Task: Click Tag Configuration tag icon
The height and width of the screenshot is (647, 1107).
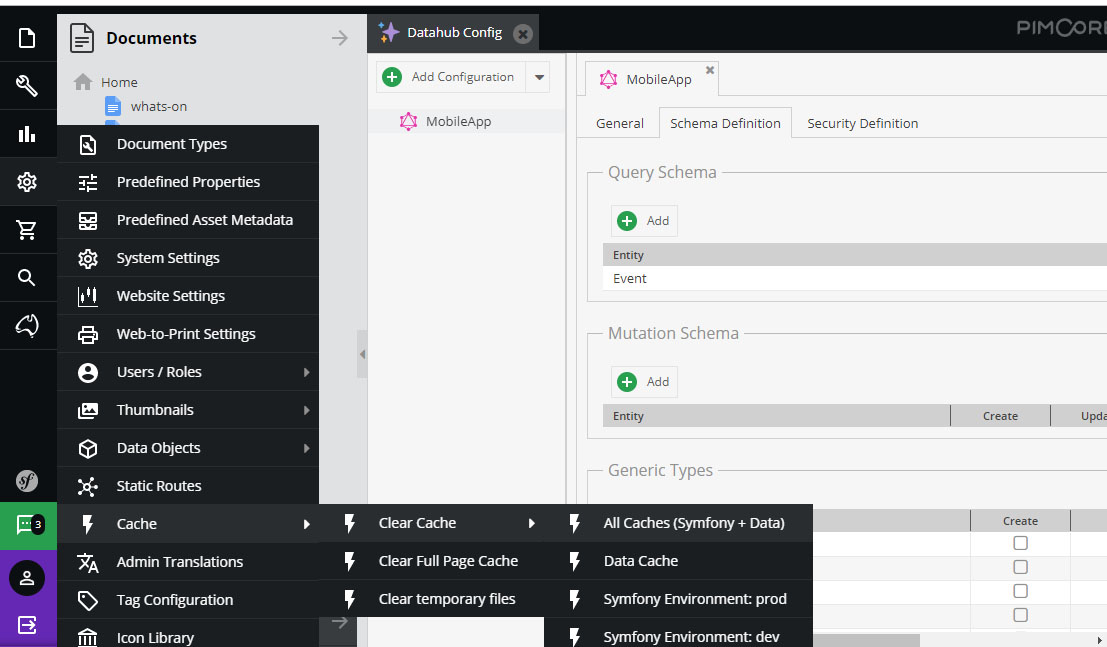Action: pyautogui.click(x=88, y=600)
